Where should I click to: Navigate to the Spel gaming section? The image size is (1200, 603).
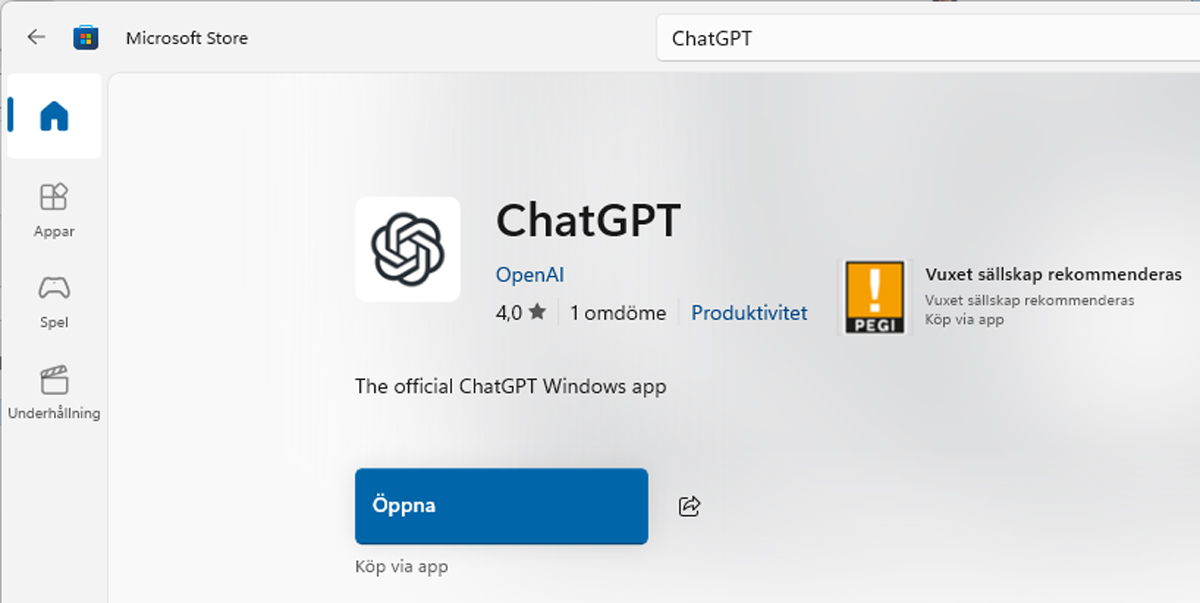point(54,301)
